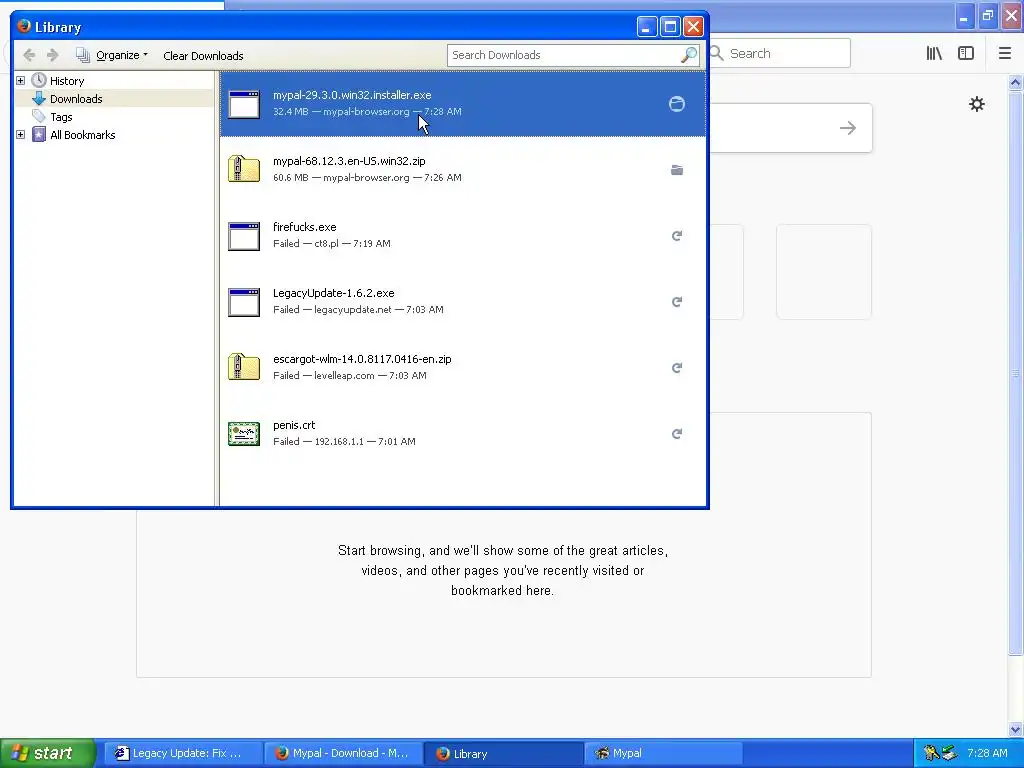Click browser Search box in Mypal window
This screenshot has height=768, width=1024.
click(780, 54)
